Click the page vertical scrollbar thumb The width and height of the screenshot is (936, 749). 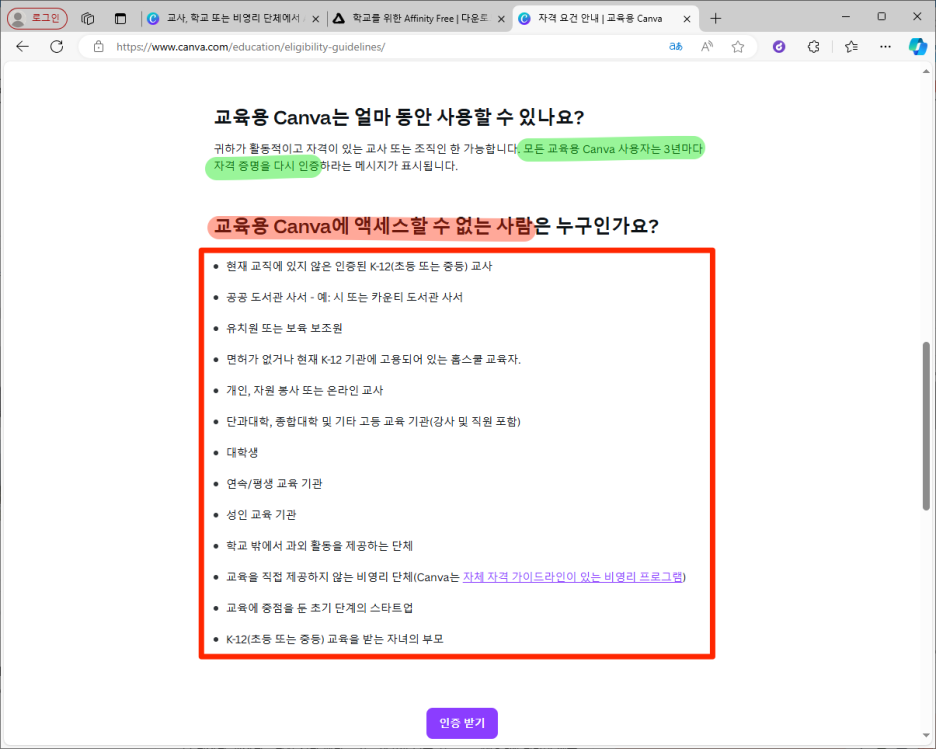pyautogui.click(x=926, y=426)
